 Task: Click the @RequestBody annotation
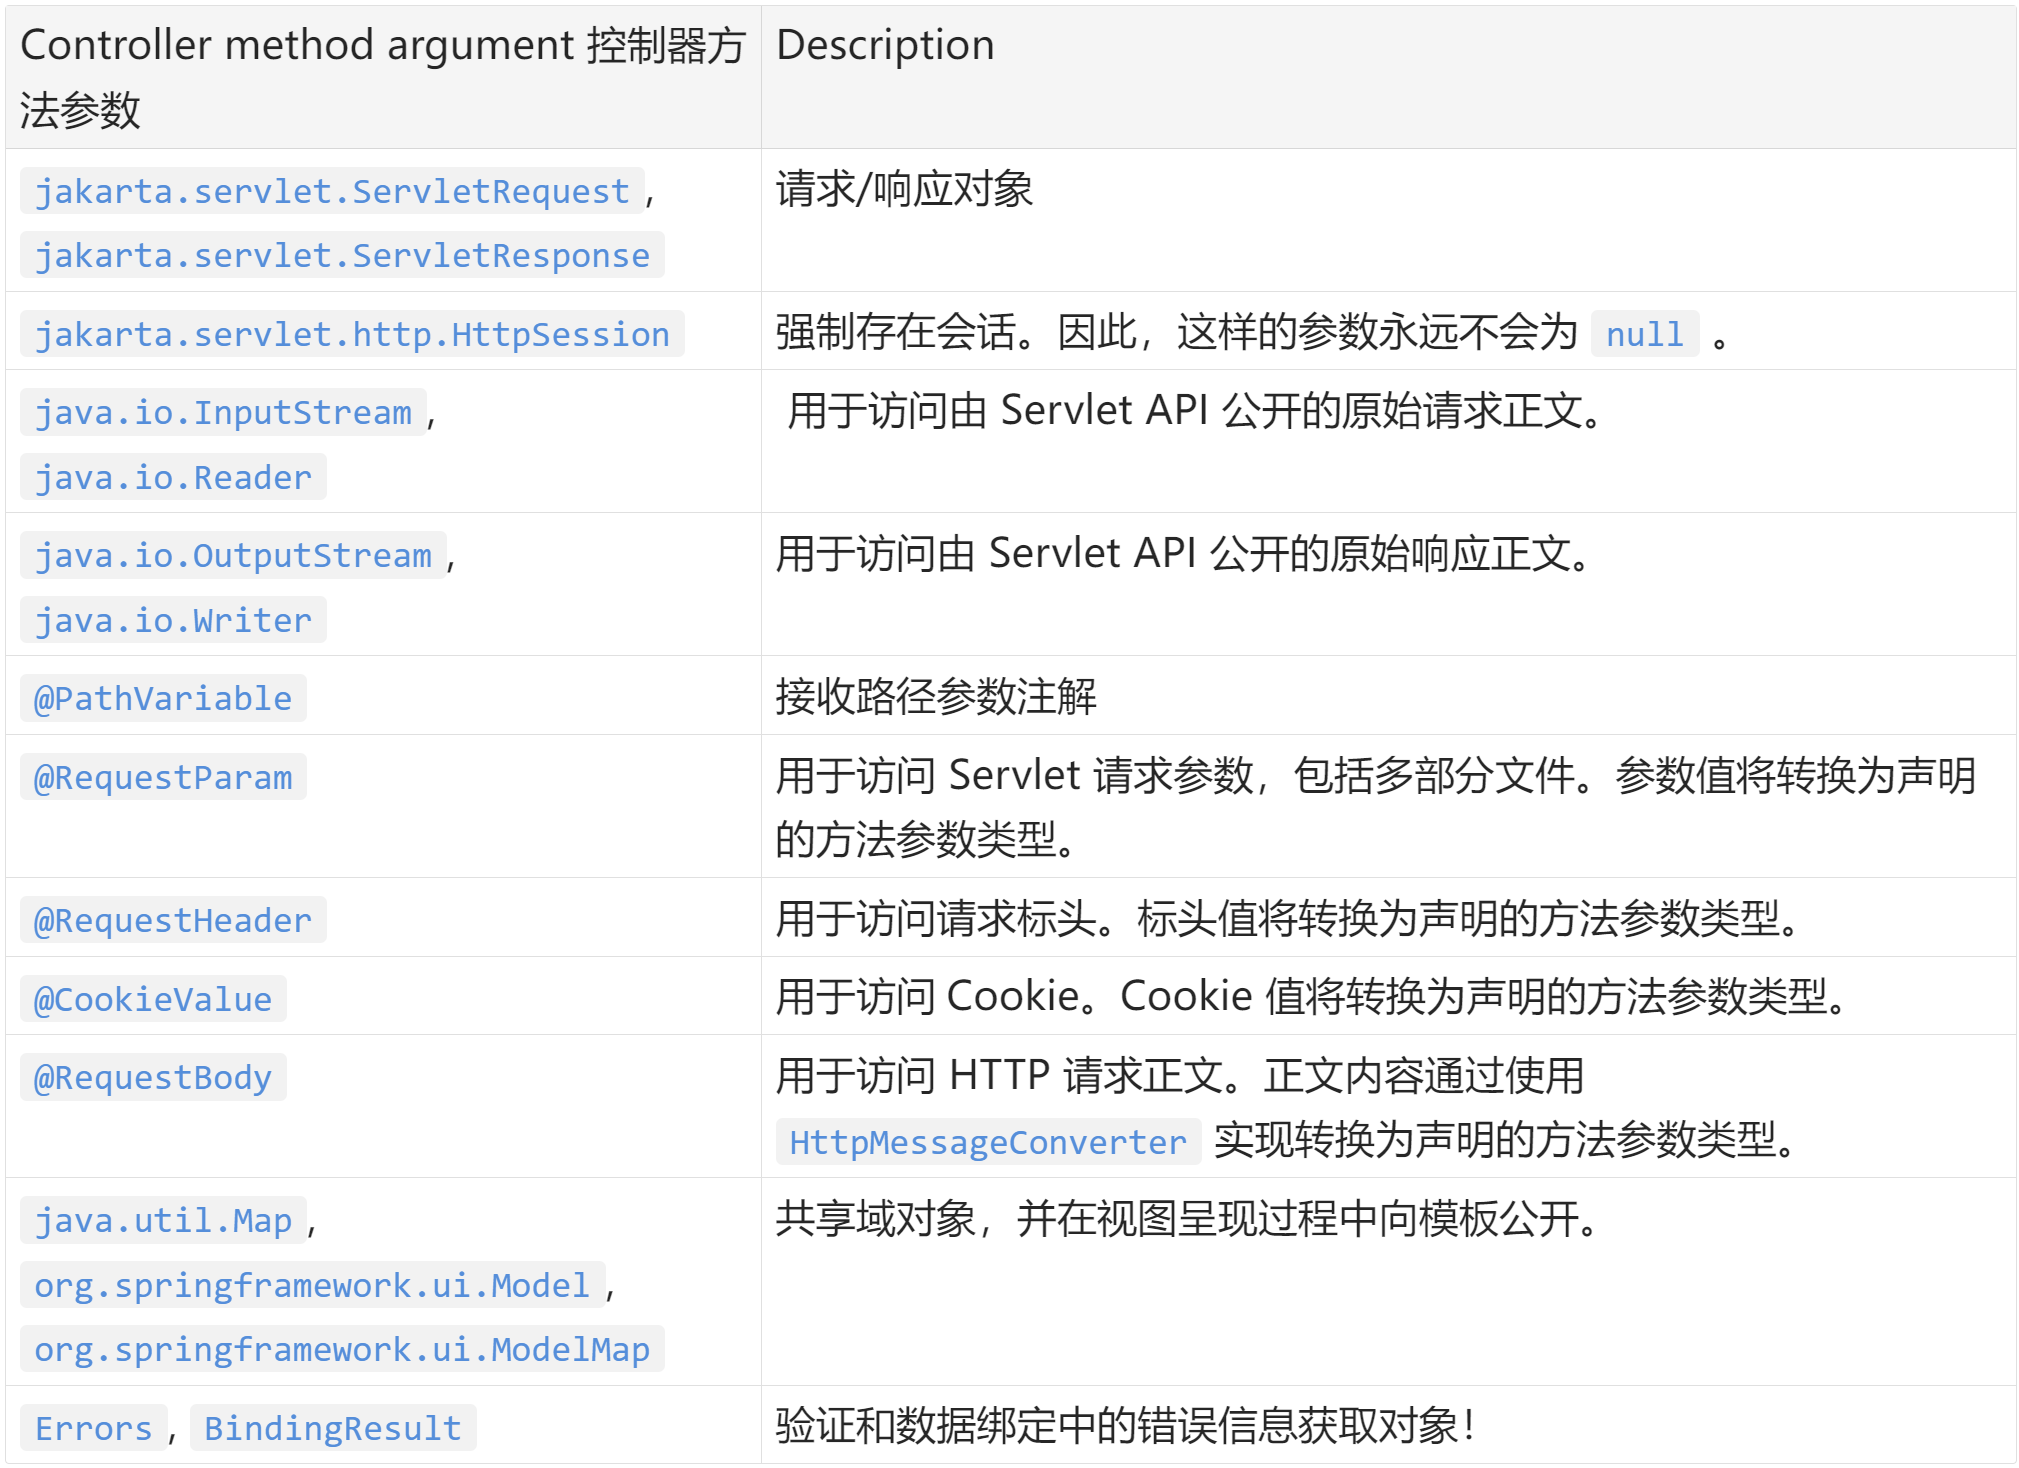[x=153, y=1077]
